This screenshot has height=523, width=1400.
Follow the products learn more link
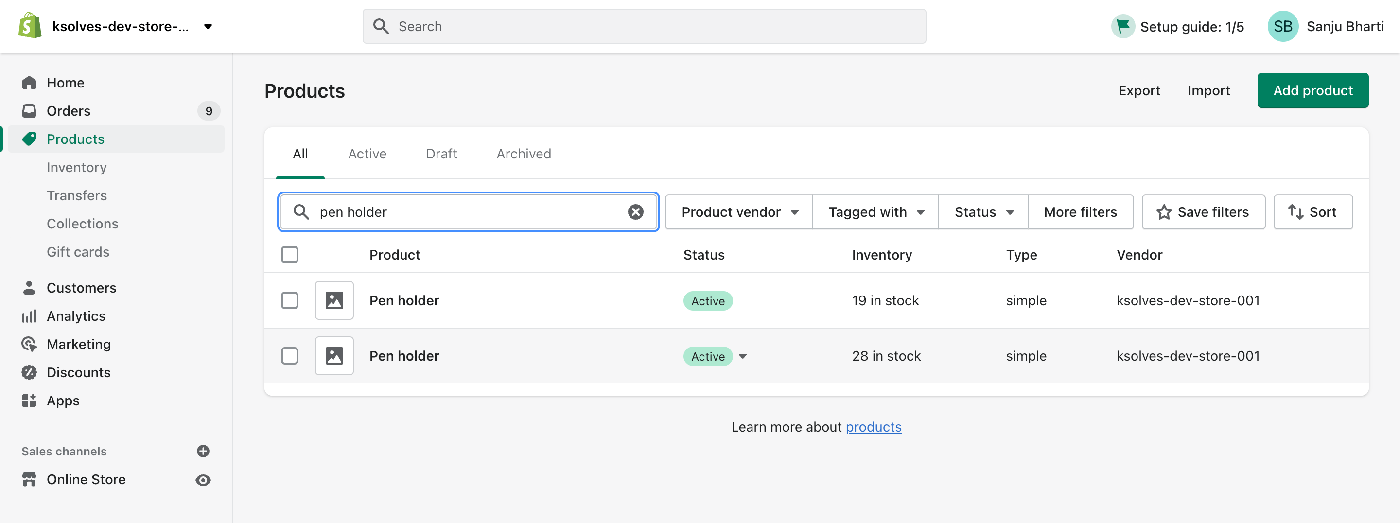point(874,427)
